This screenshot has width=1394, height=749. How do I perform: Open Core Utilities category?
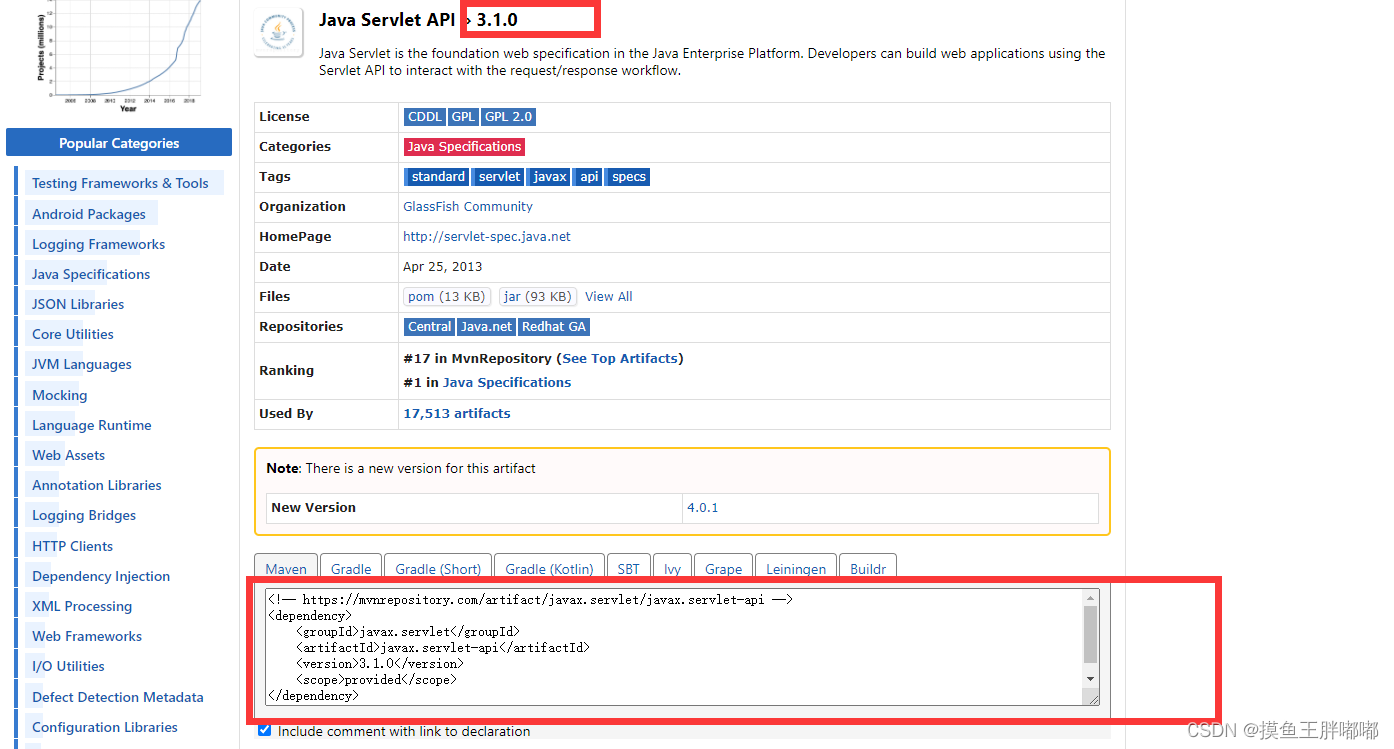pyautogui.click(x=73, y=334)
